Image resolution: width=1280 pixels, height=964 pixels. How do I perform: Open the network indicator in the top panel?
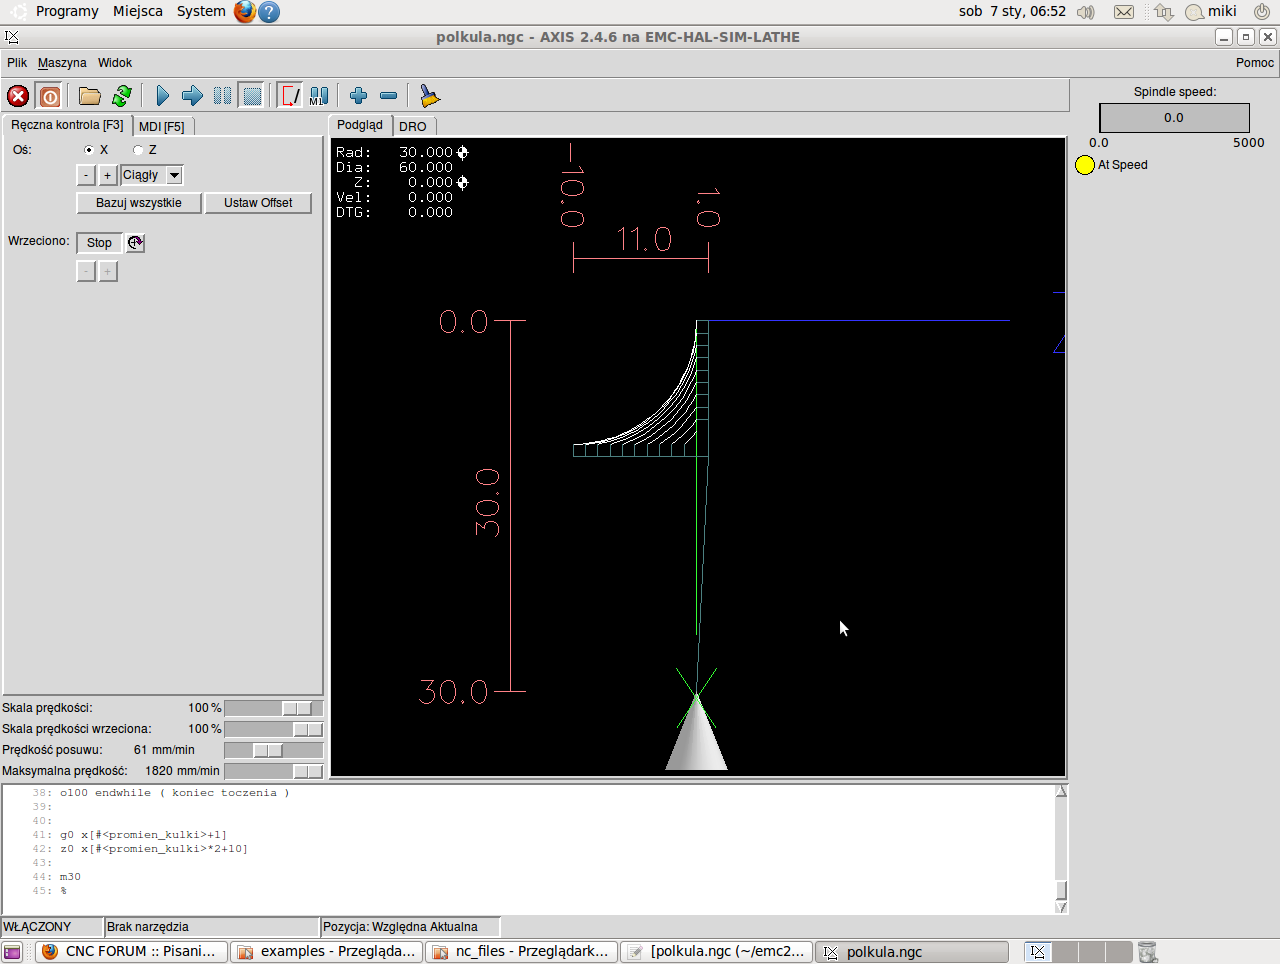point(1163,12)
